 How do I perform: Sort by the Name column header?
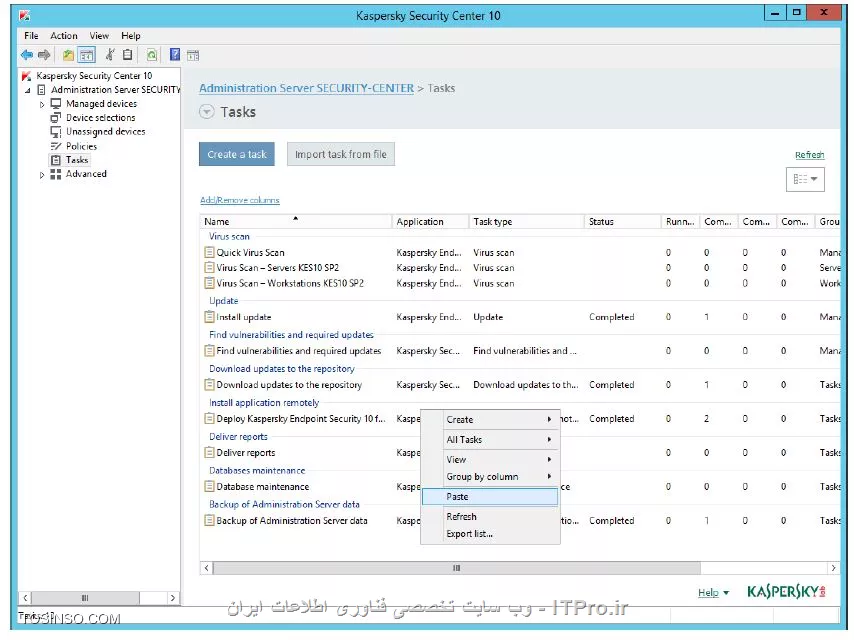pyautogui.click(x=296, y=222)
